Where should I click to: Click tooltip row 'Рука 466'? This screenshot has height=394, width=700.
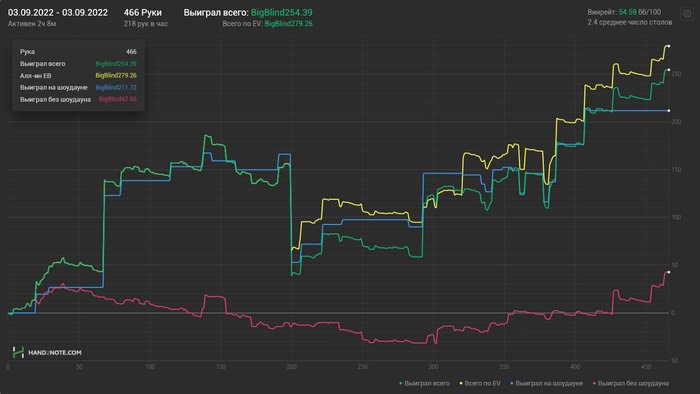(78, 52)
